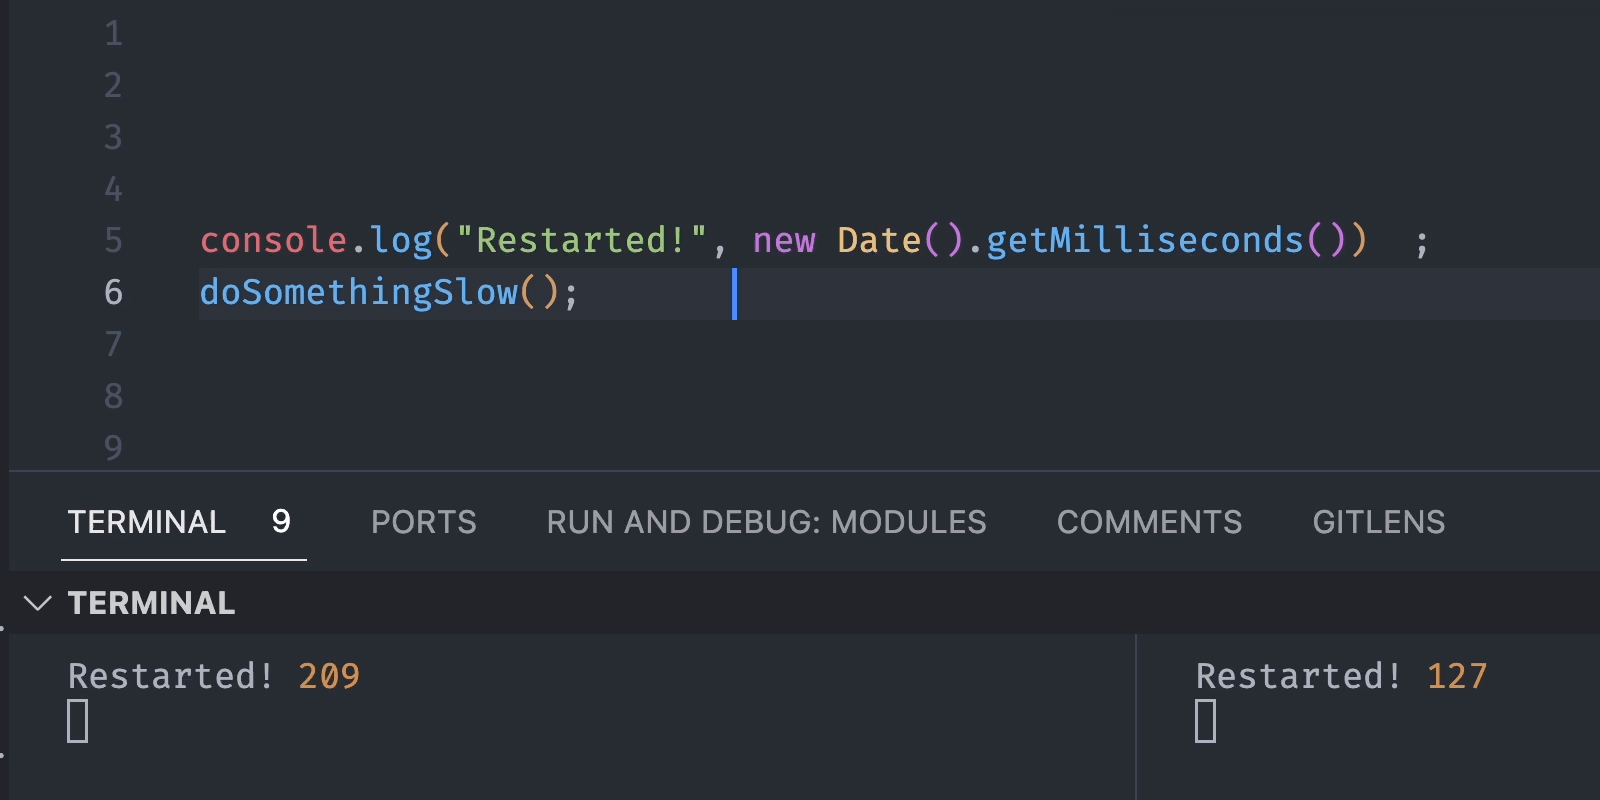Viewport: 1600px width, 800px height.
Task: Click line number 1 in the gutter
Action: pyautogui.click(x=113, y=34)
